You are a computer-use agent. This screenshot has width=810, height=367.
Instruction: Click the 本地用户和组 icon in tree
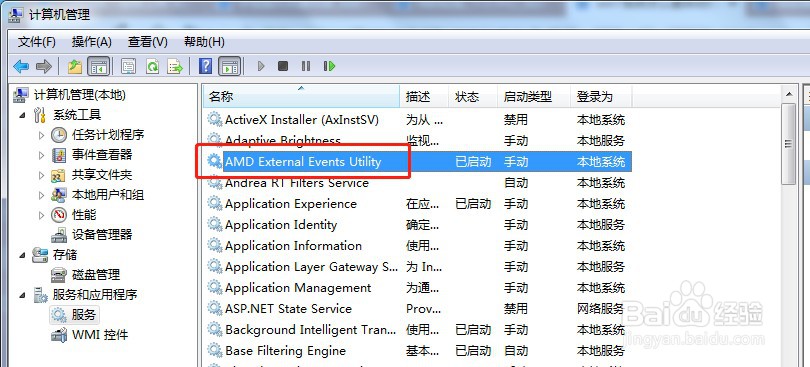(x=59, y=195)
